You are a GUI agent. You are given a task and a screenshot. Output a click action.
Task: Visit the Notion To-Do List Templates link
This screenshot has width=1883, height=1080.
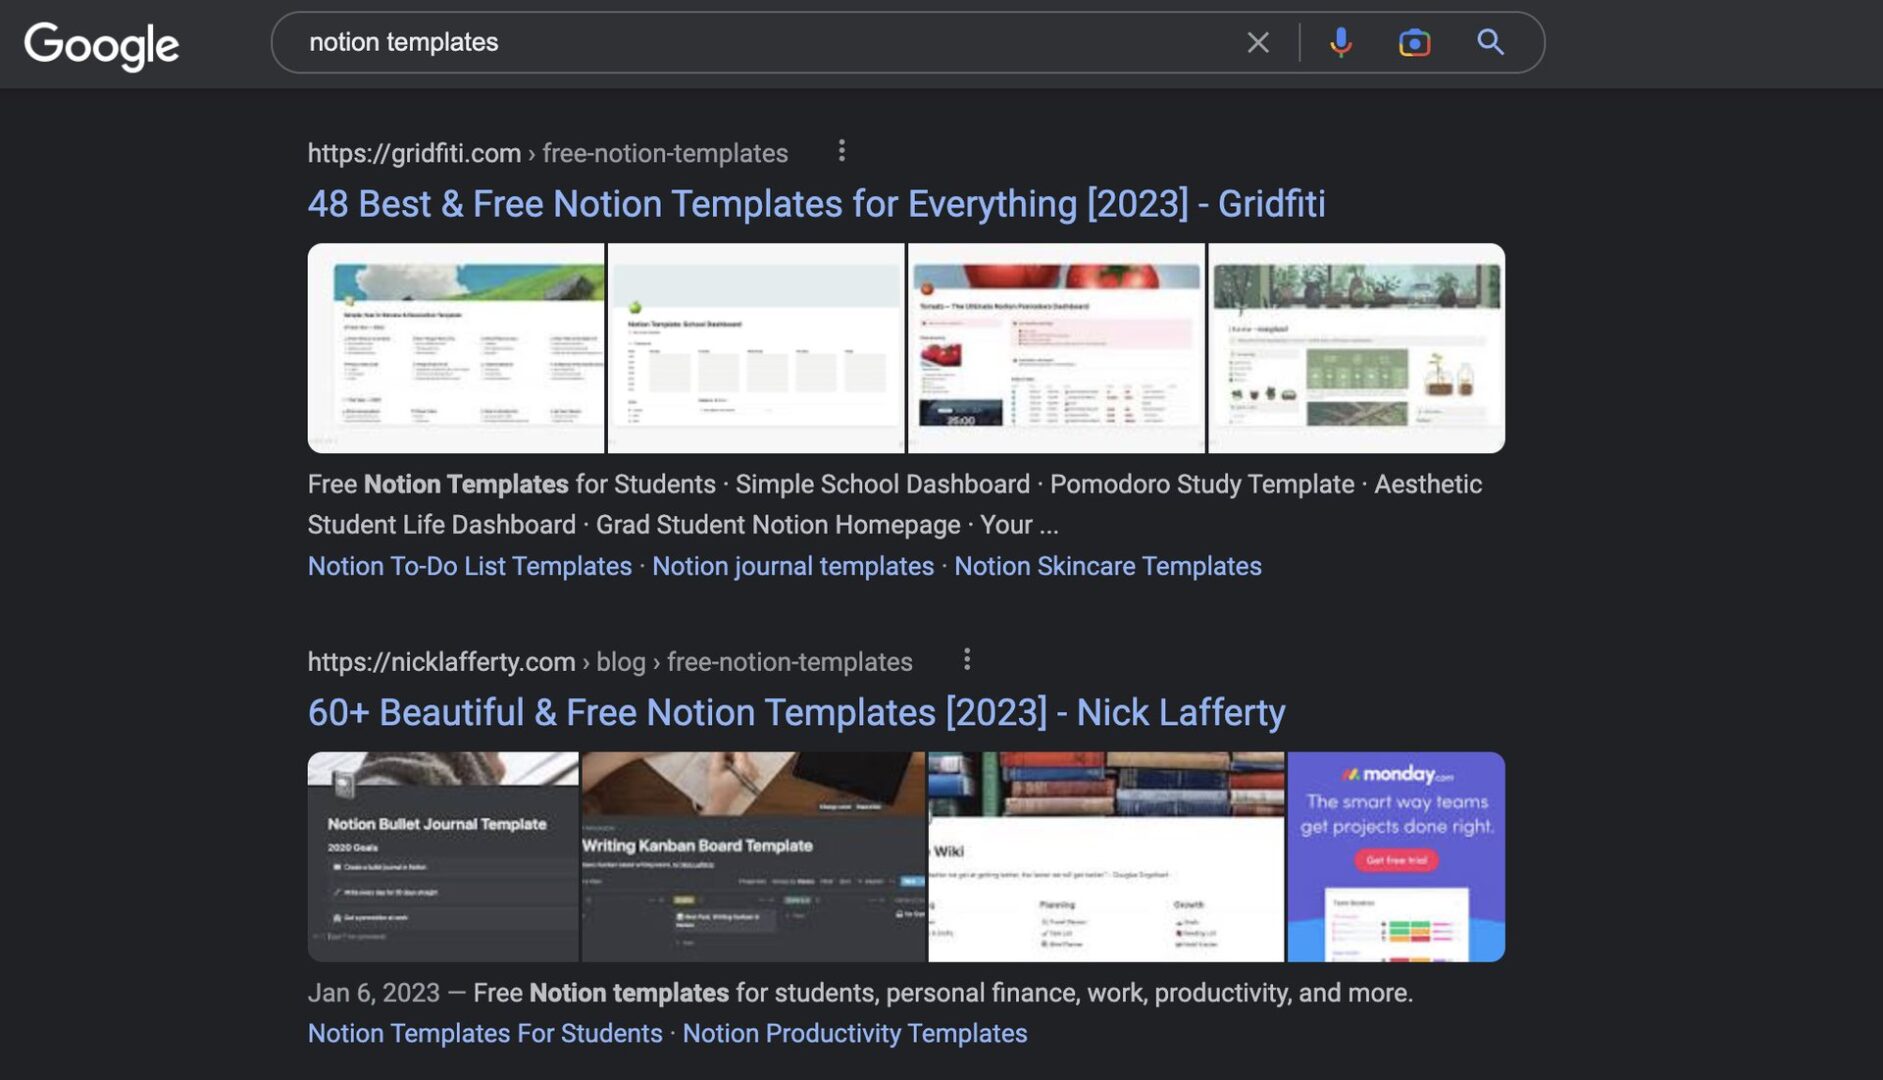470,565
